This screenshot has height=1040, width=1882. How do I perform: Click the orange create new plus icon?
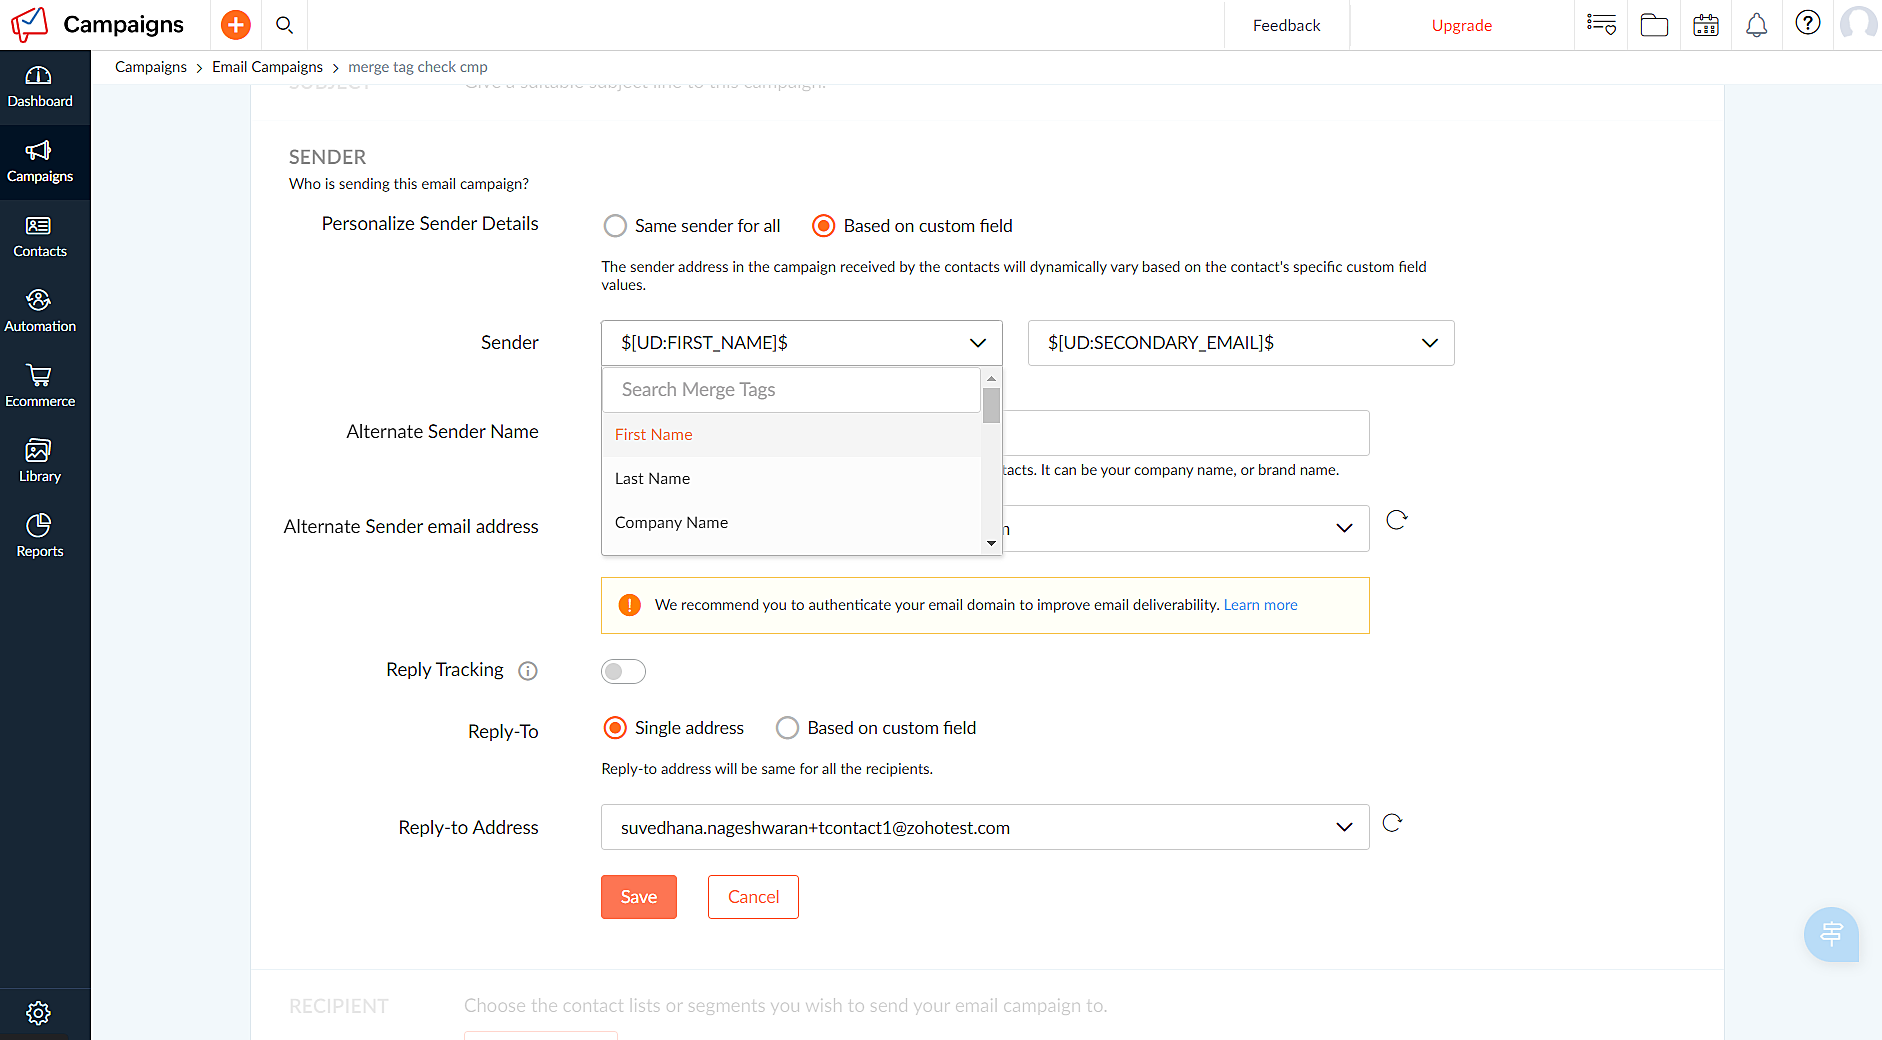click(235, 25)
